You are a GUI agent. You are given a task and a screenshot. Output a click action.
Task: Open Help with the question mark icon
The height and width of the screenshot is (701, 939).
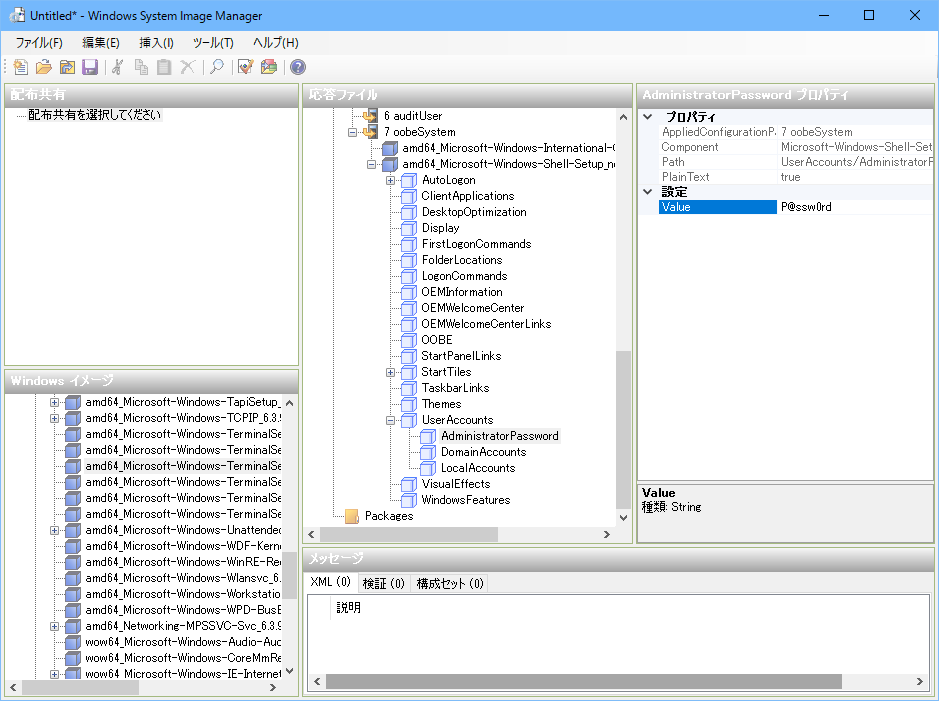[x=298, y=67]
